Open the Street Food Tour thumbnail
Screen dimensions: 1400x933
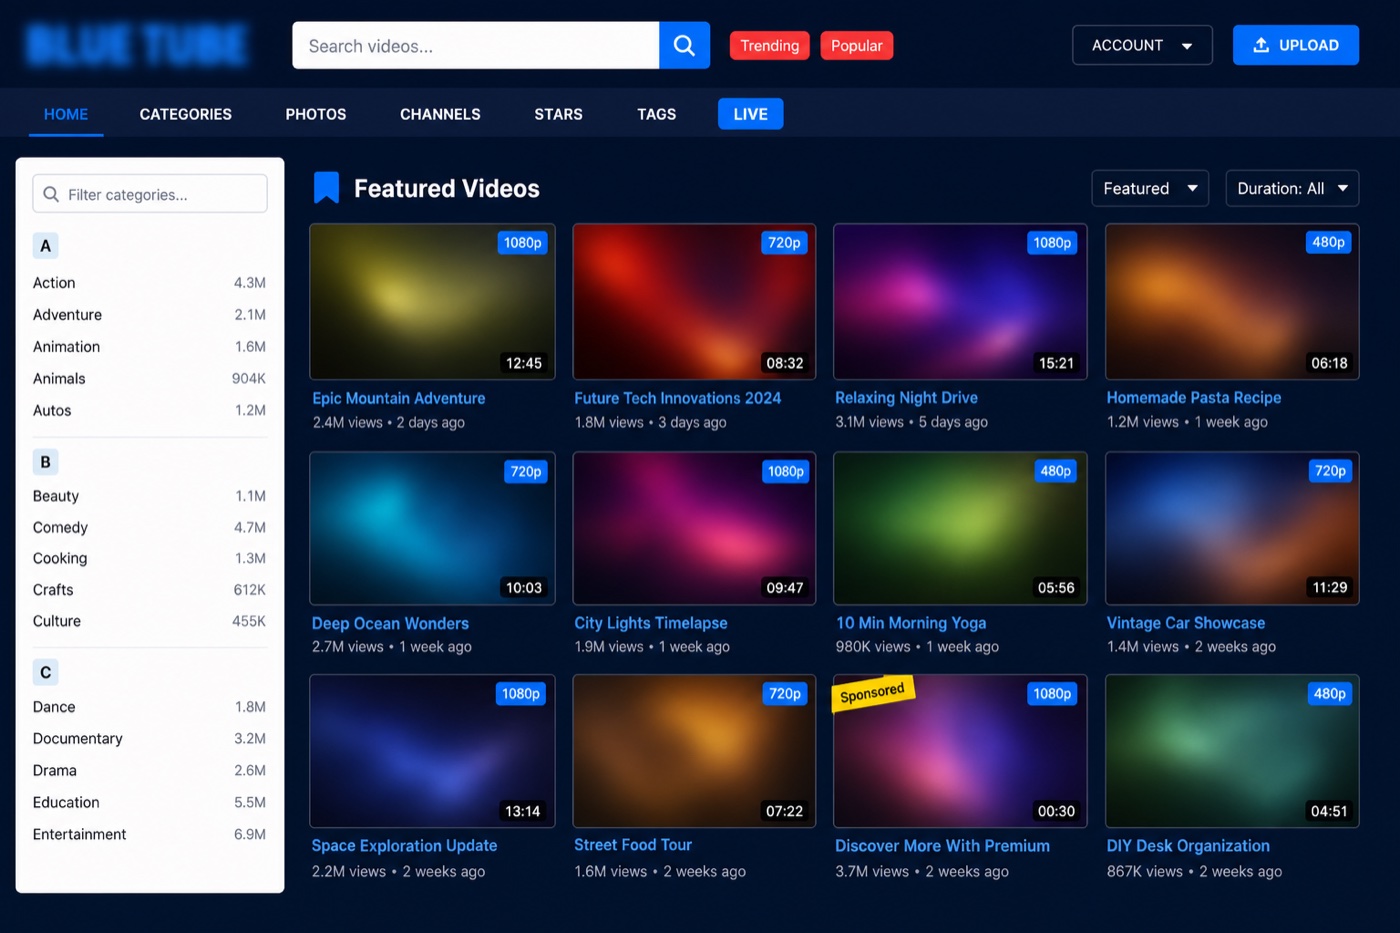pyautogui.click(x=694, y=751)
